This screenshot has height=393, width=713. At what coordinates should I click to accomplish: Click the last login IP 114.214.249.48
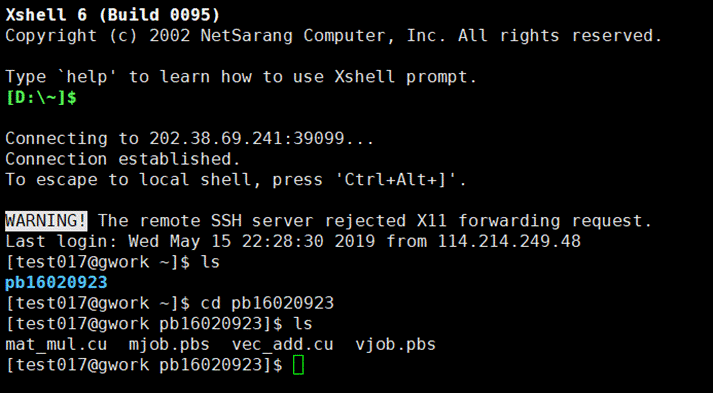pos(509,241)
